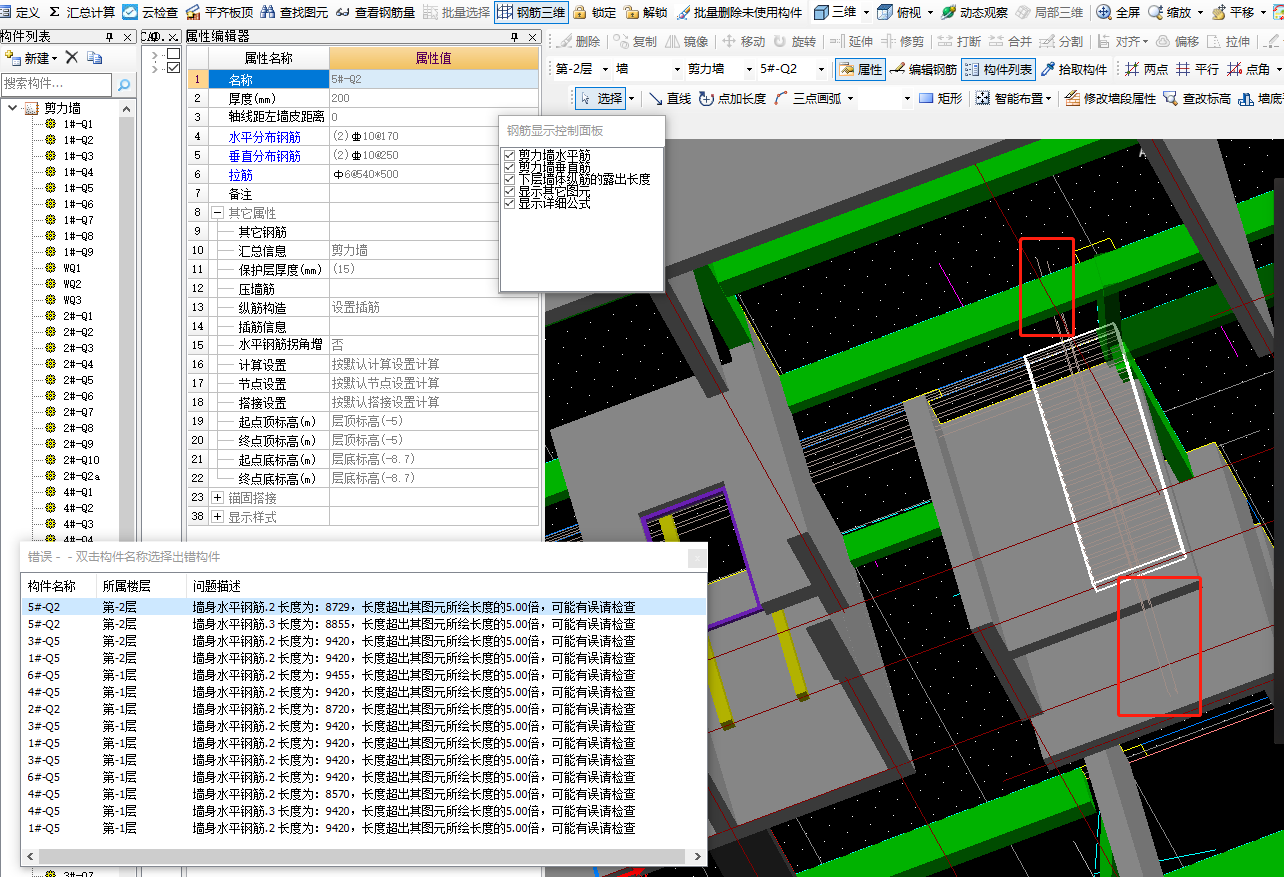The height and width of the screenshot is (877, 1284).
Task: Click 编辑钢筋 edit rebar button
Action: [922, 69]
